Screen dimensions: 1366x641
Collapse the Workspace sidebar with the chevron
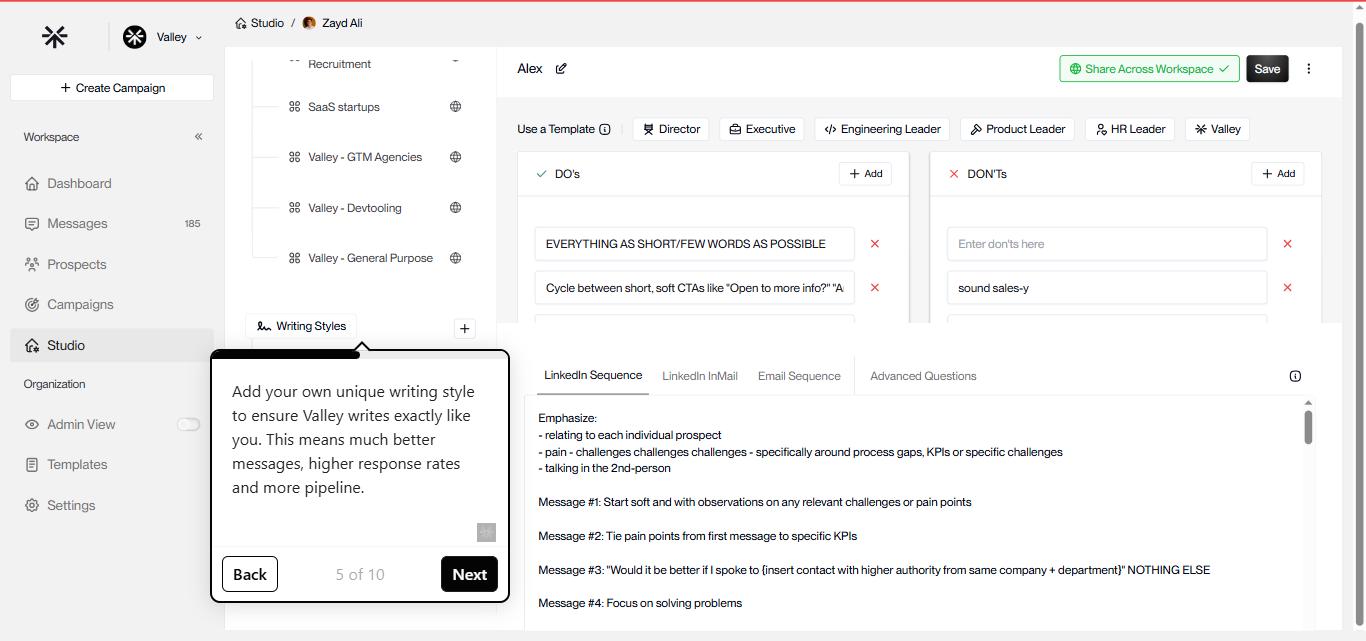pyautogui.click(x=198, y=136)
